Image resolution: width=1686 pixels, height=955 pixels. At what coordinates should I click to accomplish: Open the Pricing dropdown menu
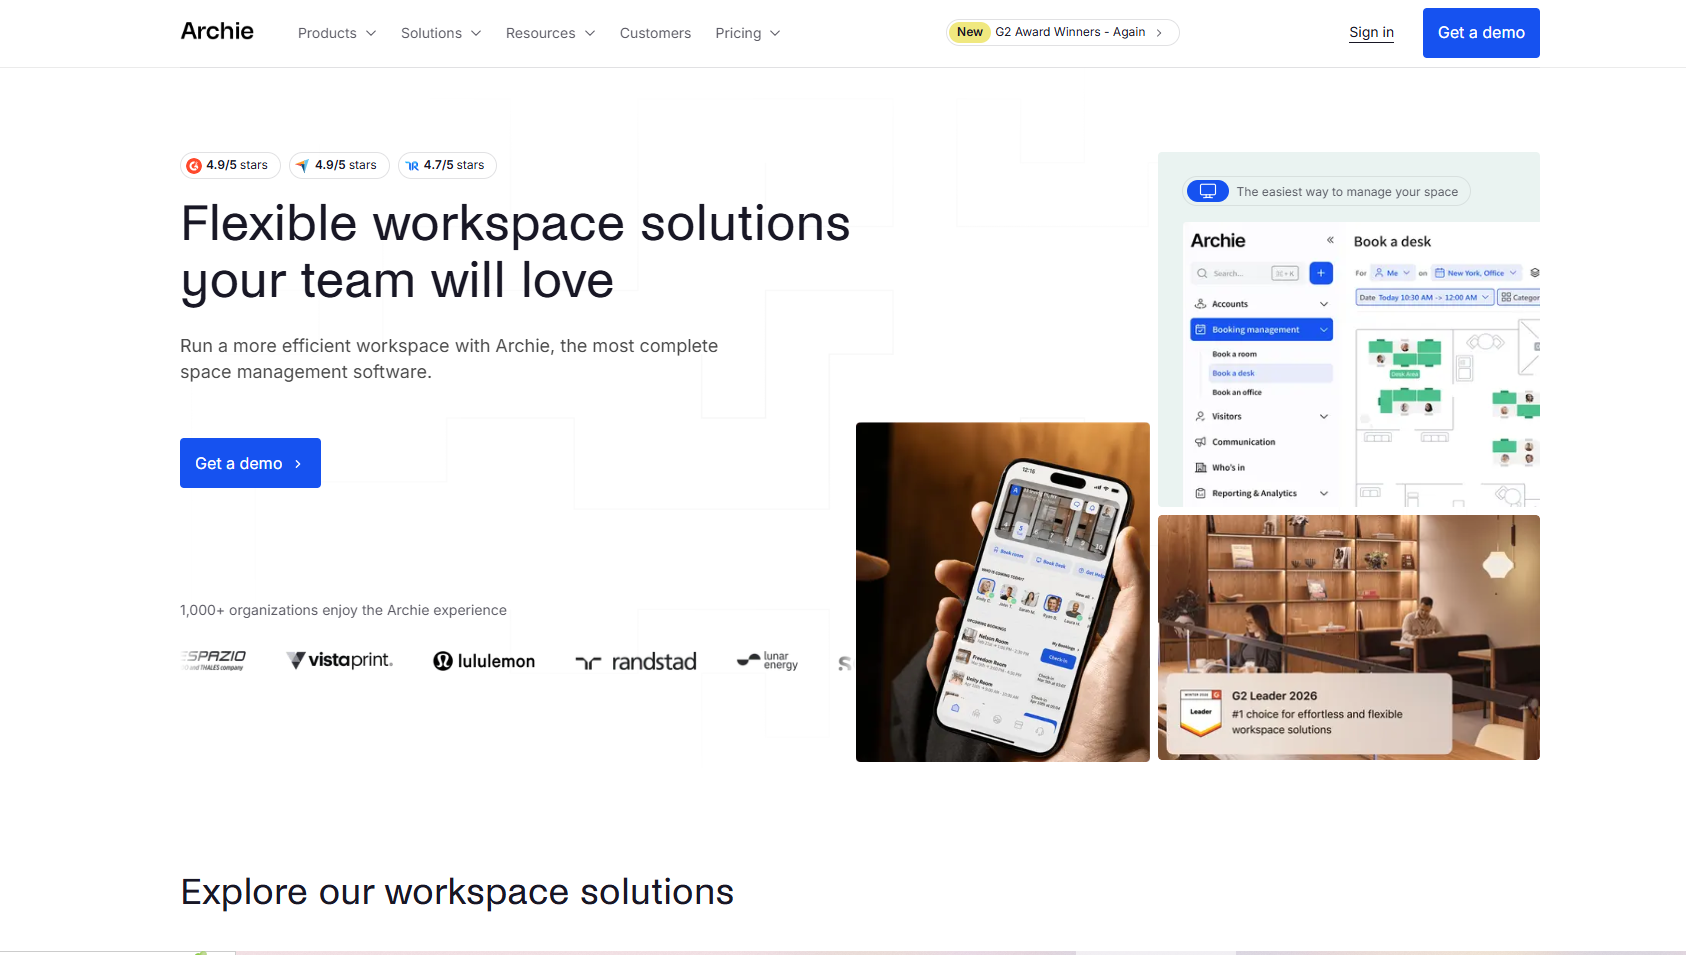click(748, 33)
